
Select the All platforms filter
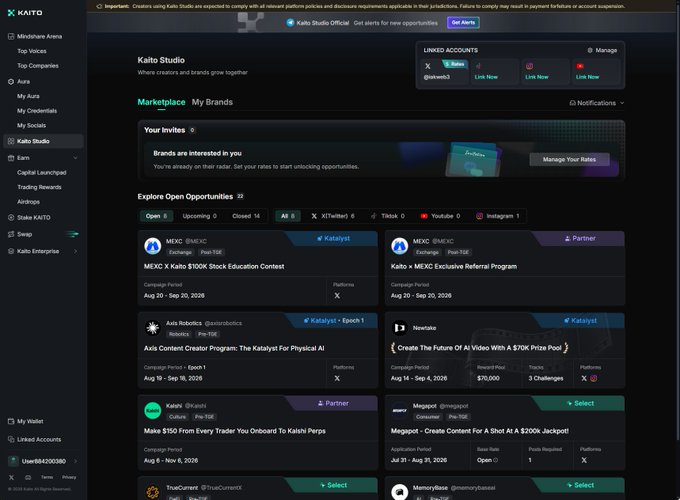288,216
